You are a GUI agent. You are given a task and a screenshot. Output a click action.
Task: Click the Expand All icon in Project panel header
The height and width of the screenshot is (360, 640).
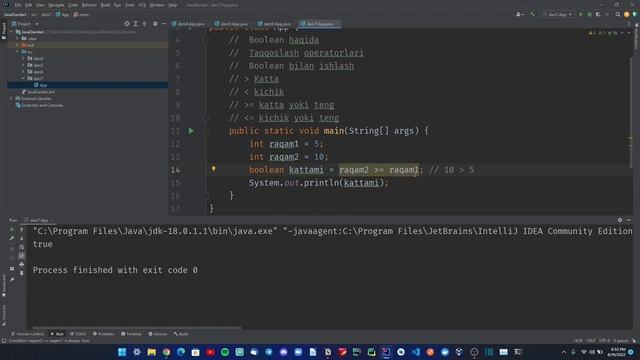click(x=136, y=24)
